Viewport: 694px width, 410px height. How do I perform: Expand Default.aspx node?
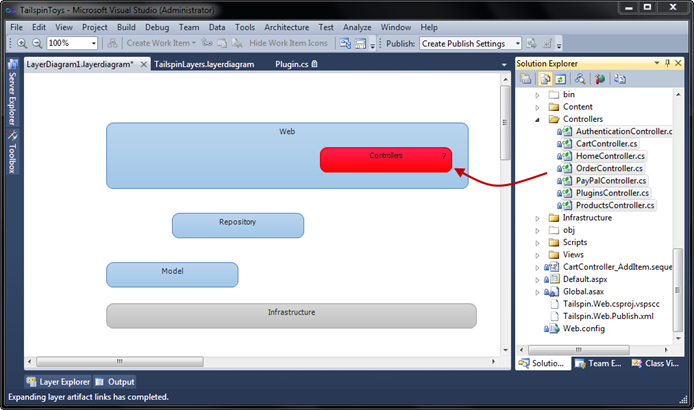click(537, 280)
